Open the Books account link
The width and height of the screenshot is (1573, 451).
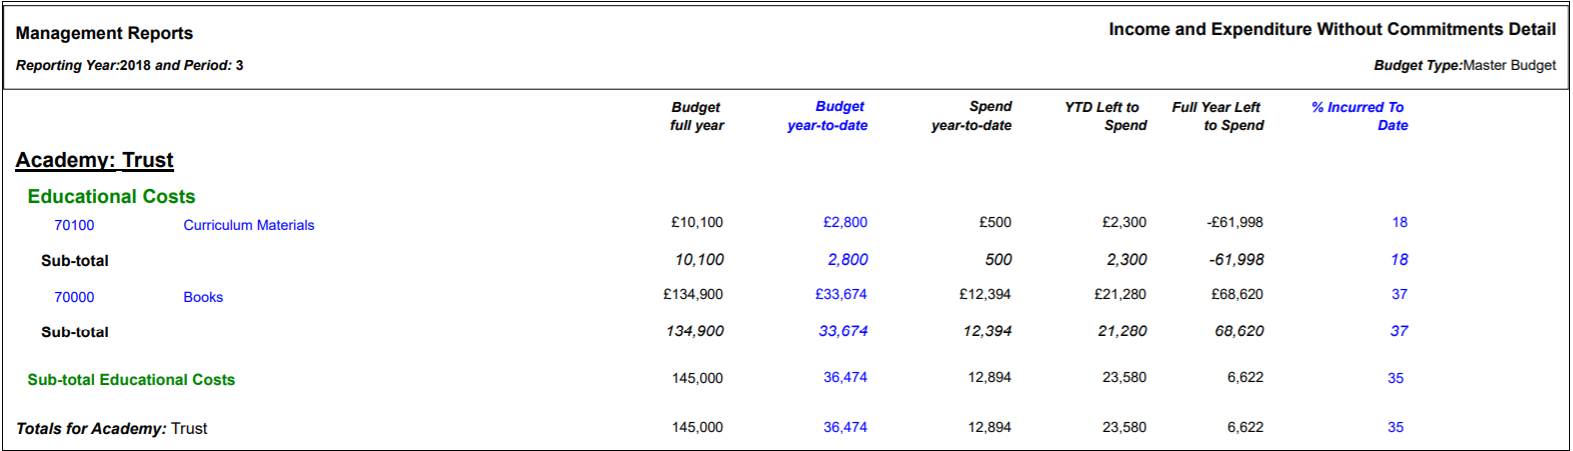[x=203, y=297]
